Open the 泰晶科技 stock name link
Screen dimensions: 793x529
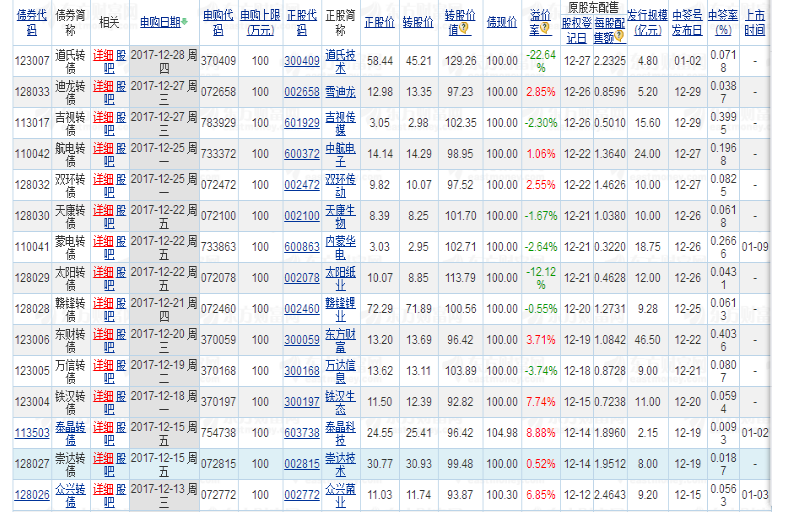340,433
